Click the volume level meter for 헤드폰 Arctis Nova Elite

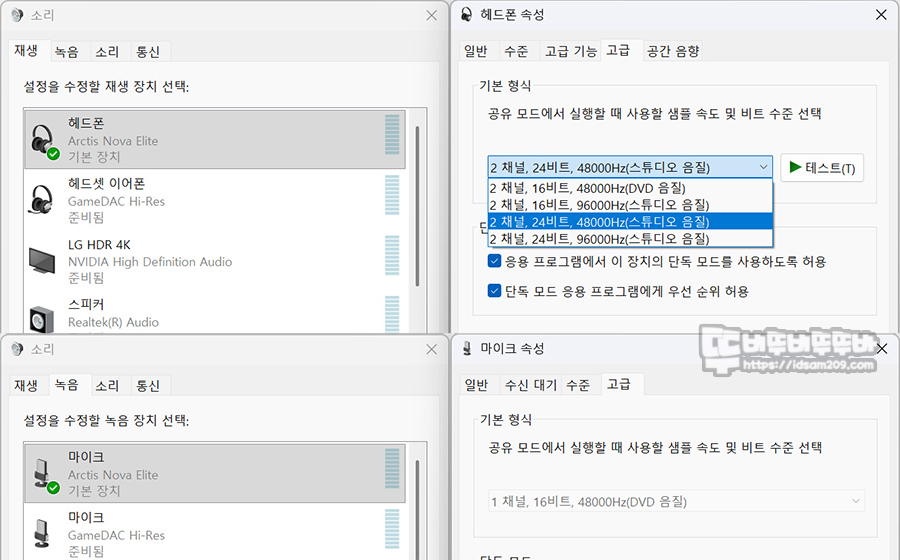tap(392, 134)
